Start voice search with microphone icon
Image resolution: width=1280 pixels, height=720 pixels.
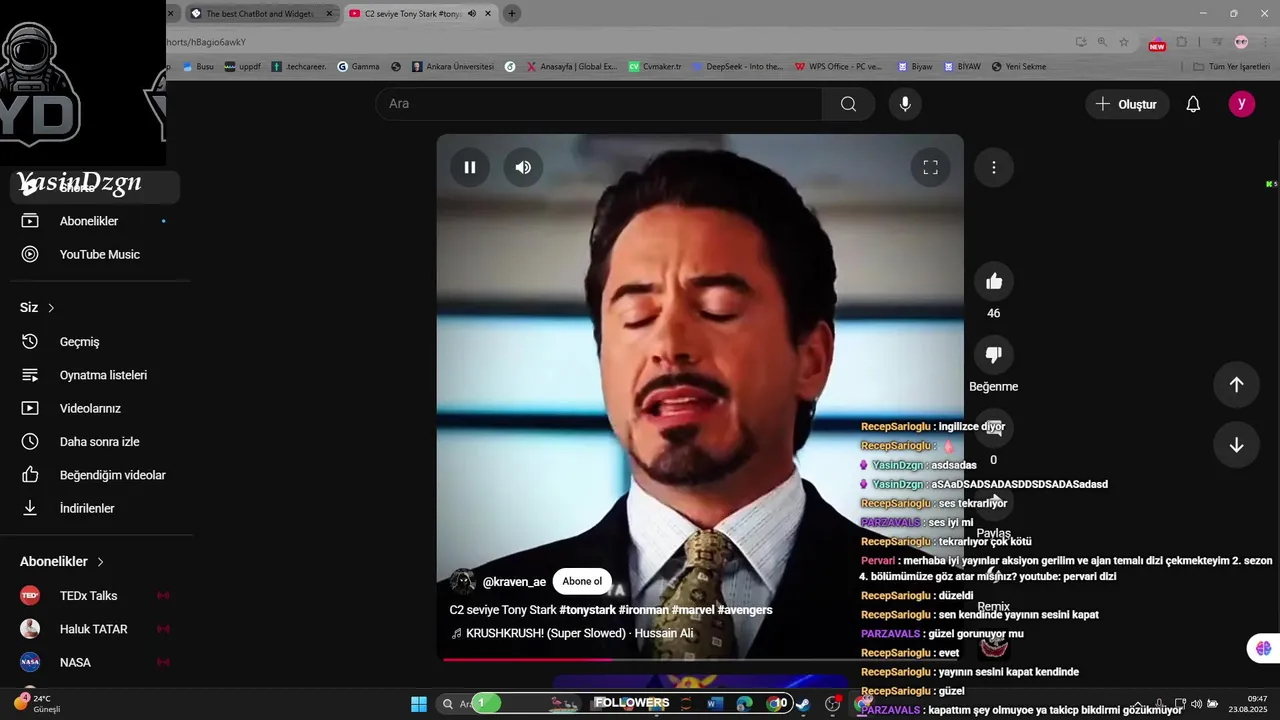coord(905,104)
